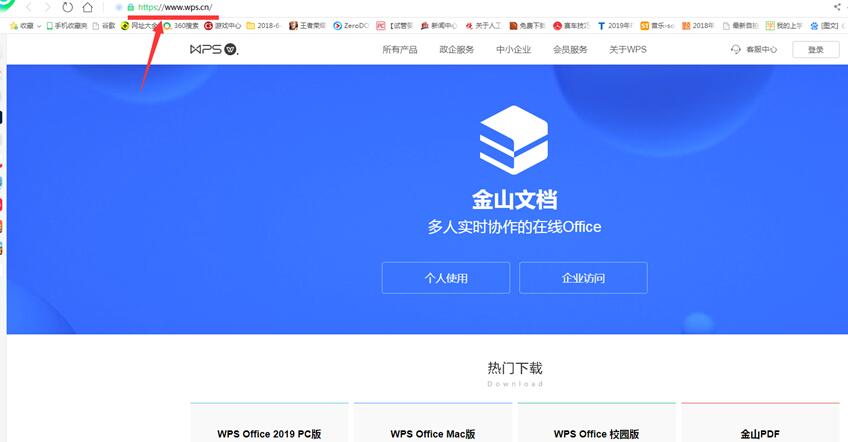This screenshot has height=442, width=848.
Task: Choose the 个人使用 button
Action: point(446,278)
